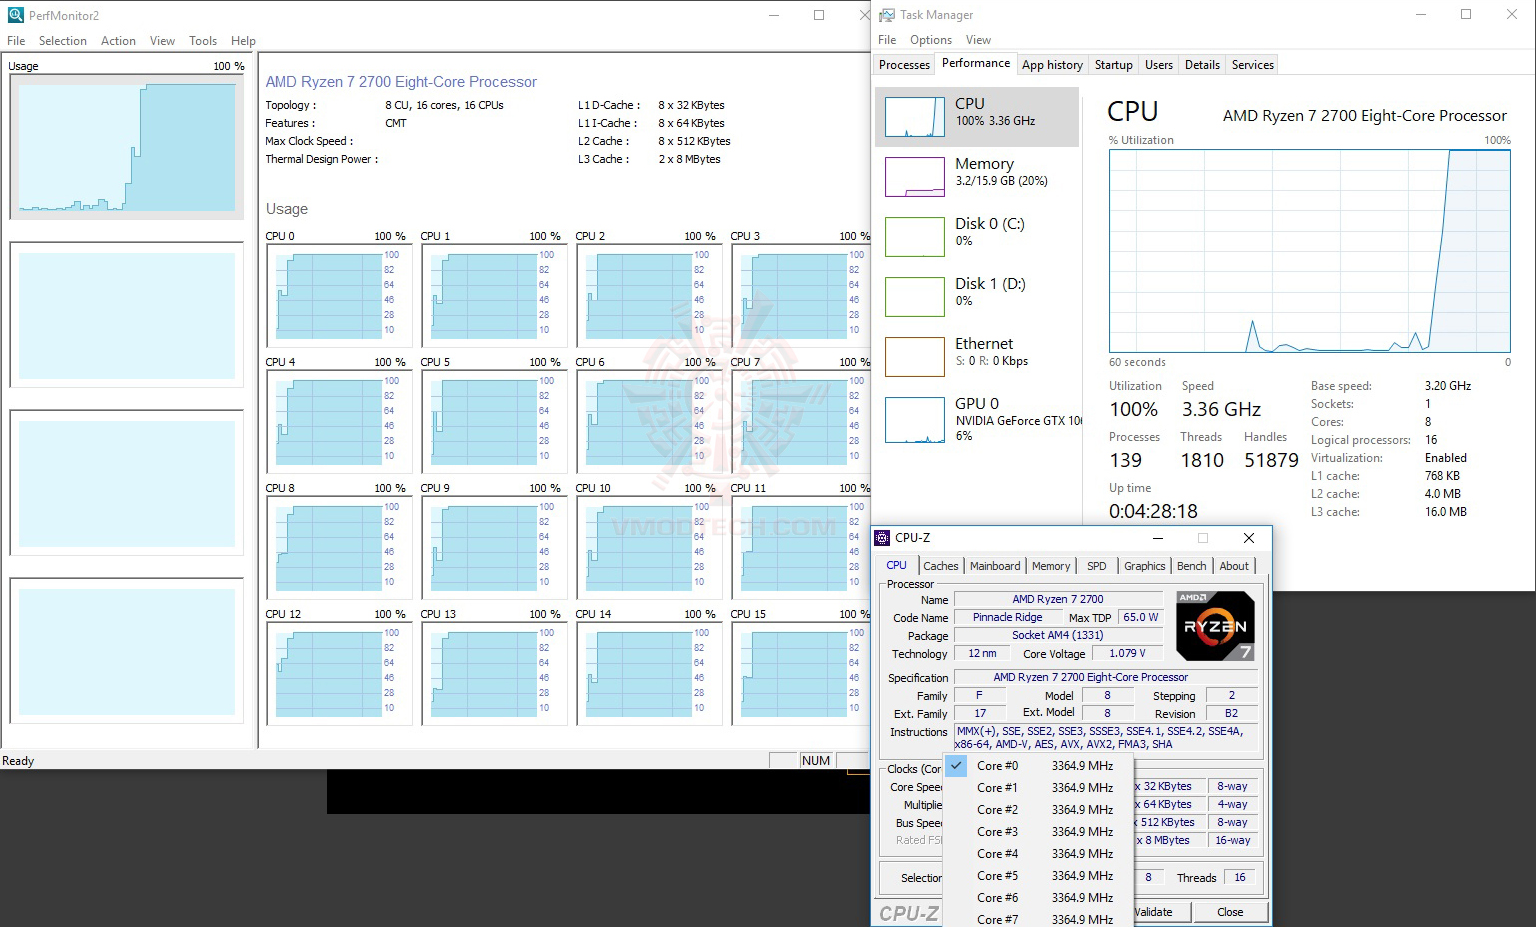Open View menu in Task Manager
Screen dimensions: 1536x927
pyautogui.click(x=978, y=40)
